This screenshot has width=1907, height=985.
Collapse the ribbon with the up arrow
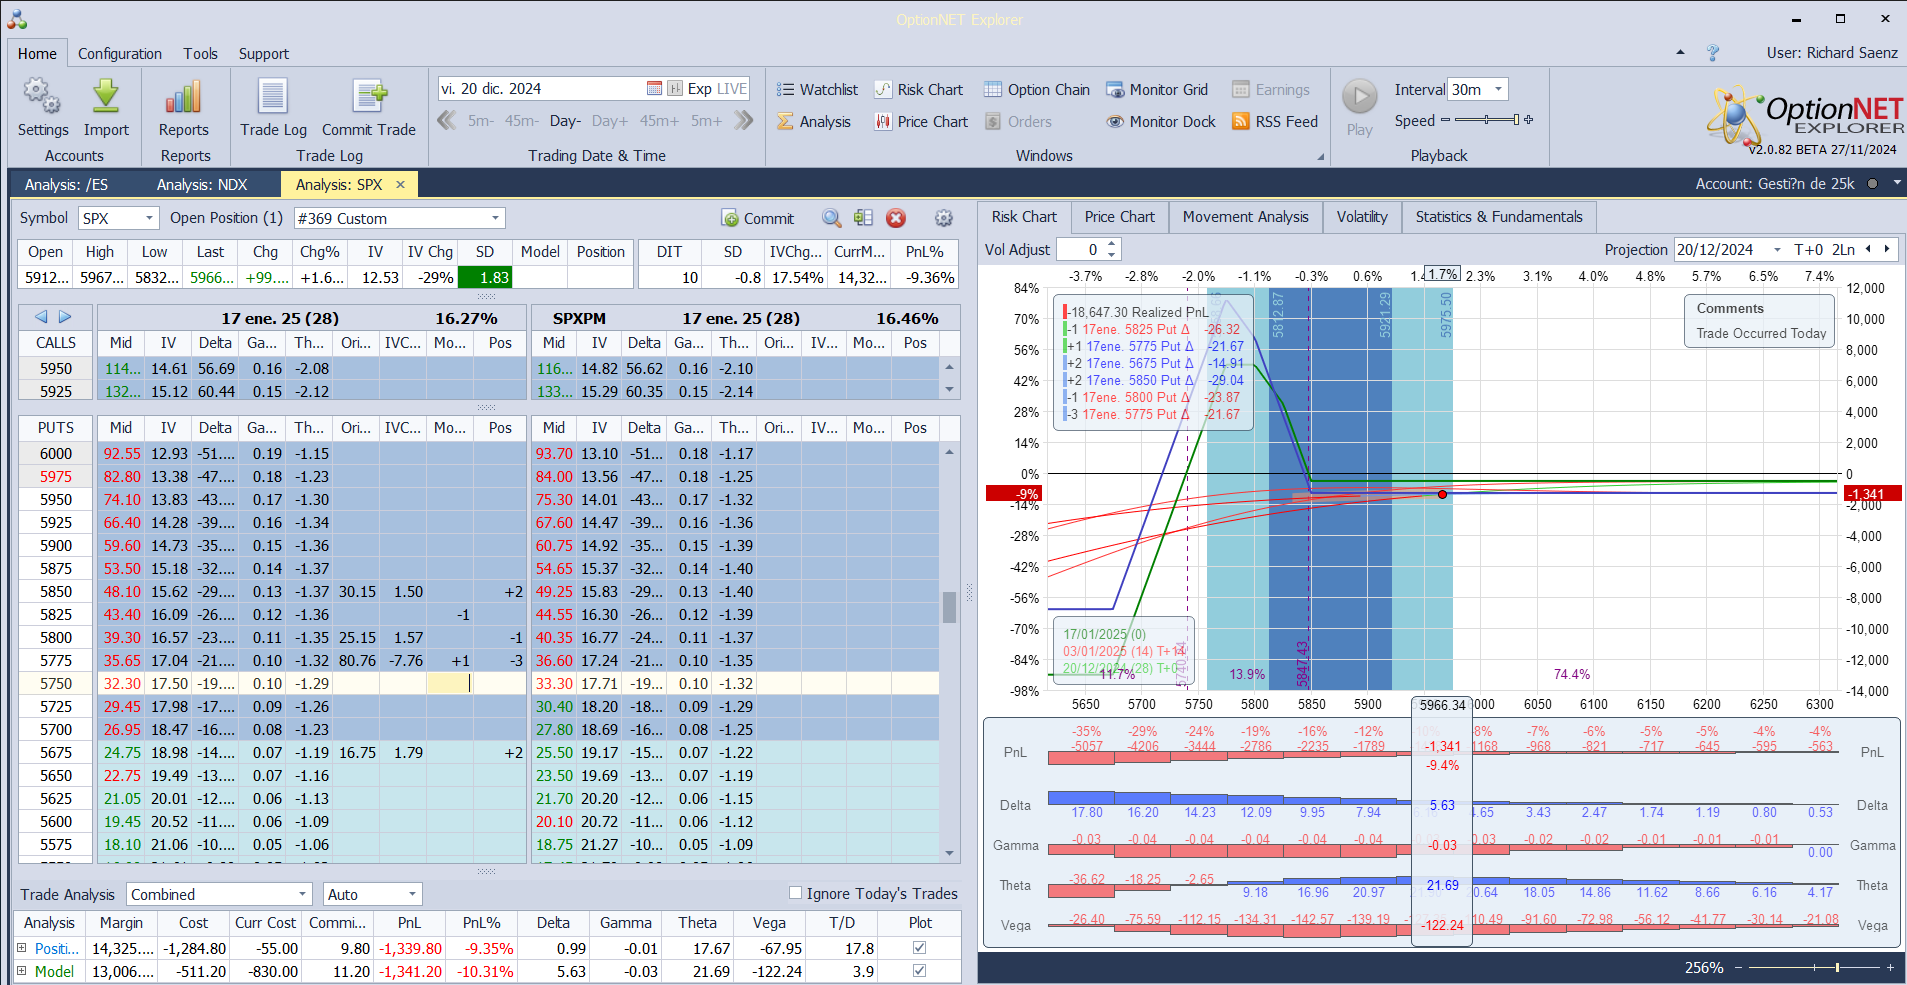click(1680, 52)
